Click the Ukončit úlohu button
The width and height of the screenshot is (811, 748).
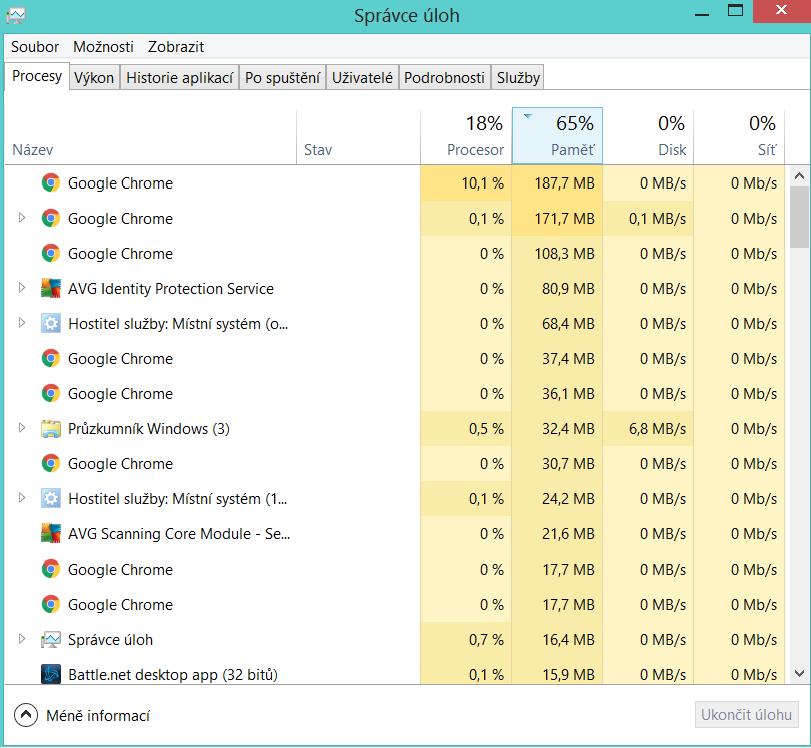click(x=746, y=715)
